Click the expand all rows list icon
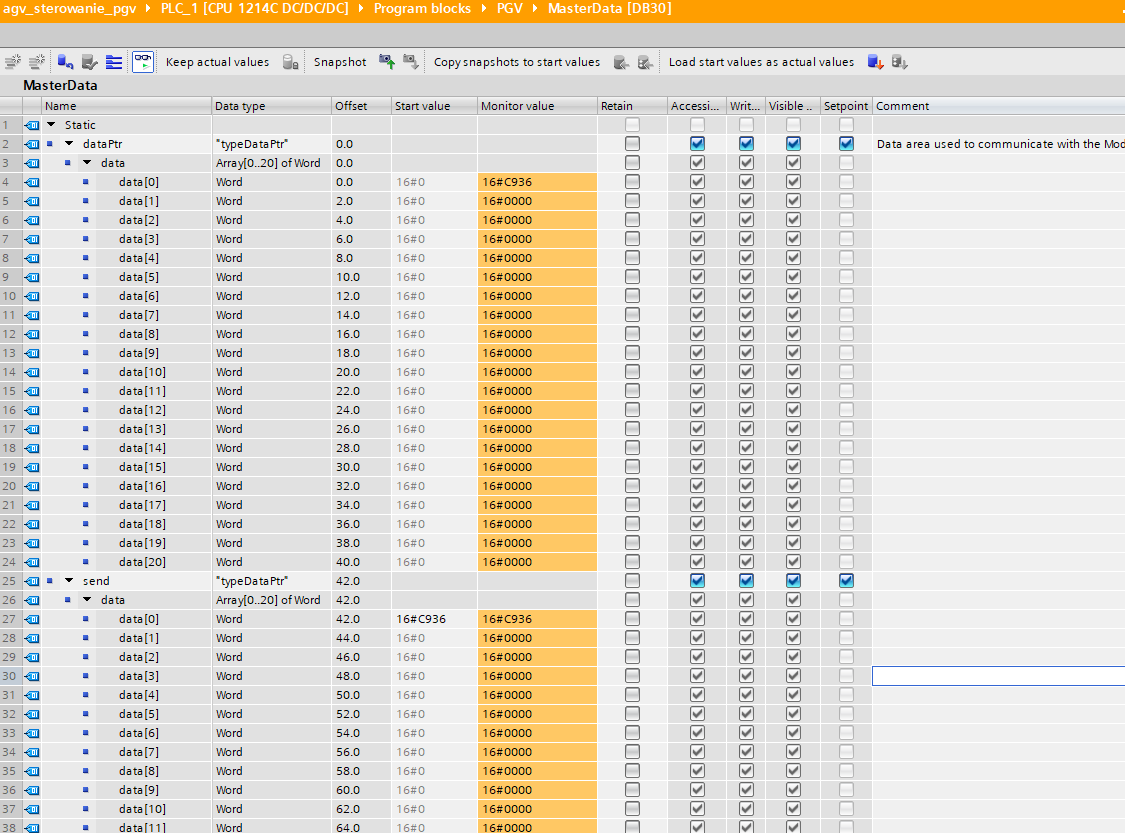Screen dimensions: 1125x833 [114, 62]
